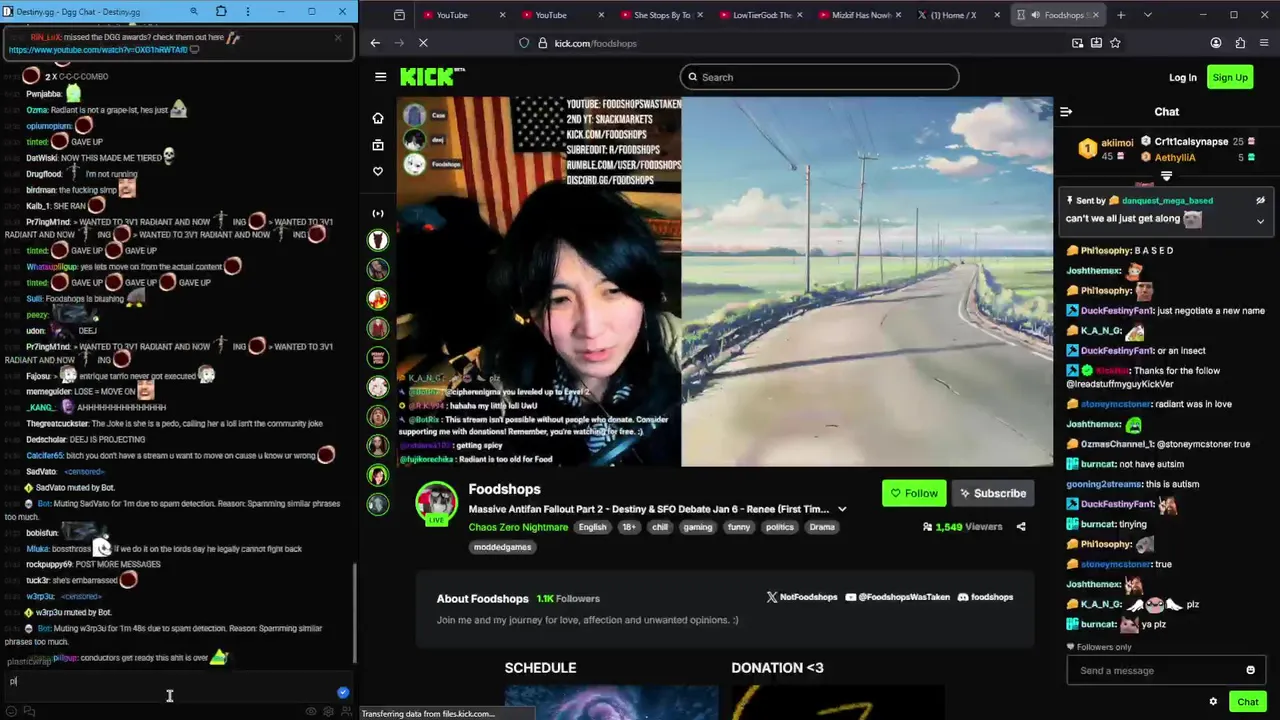Share the Foodshops stream
Viewport: 1280px width, 720px height.
click(x=1021, y=527)
